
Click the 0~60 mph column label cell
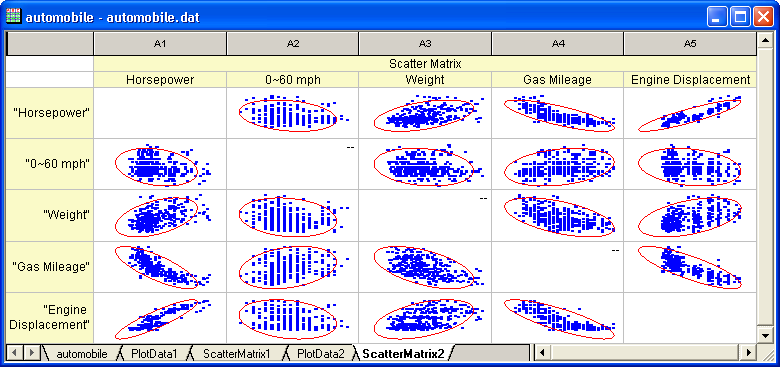292,80
